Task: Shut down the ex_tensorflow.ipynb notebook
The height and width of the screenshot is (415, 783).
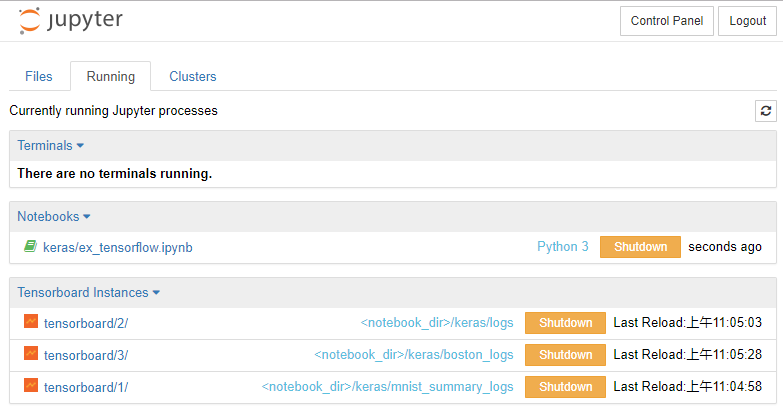Action: (x=640, y=247)
